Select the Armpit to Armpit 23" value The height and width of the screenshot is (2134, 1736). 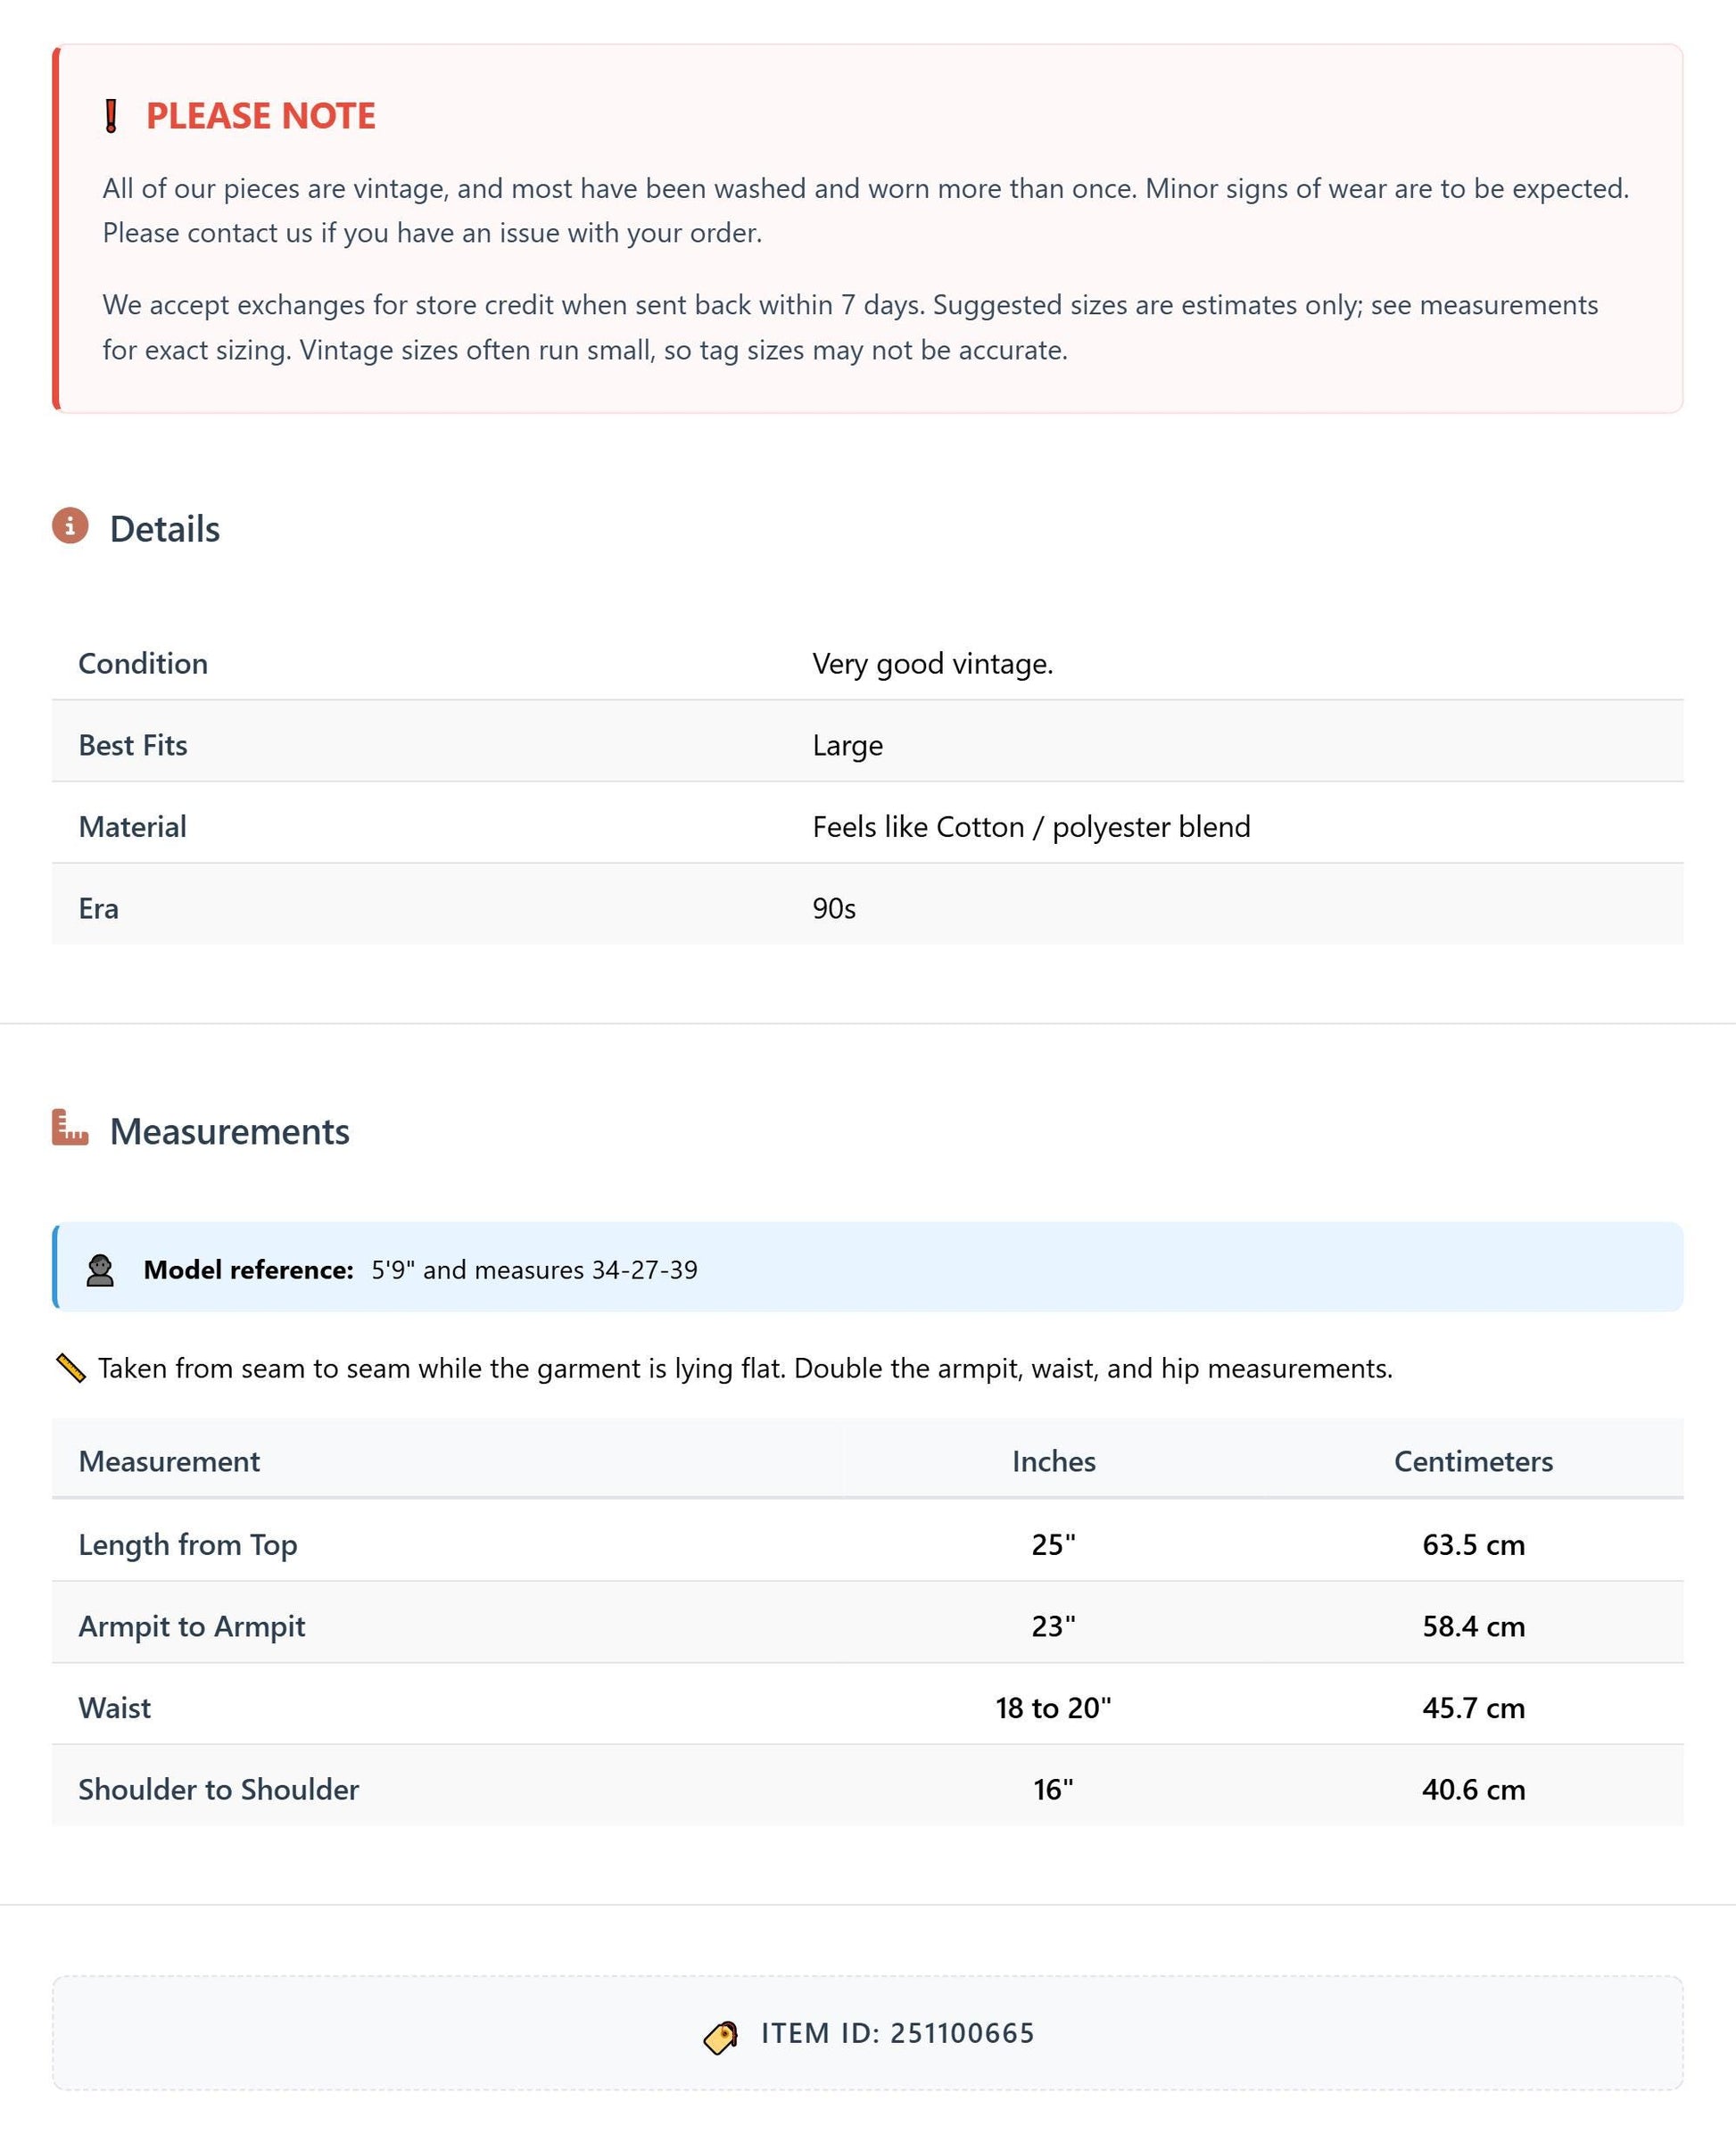point(1054,1626)
